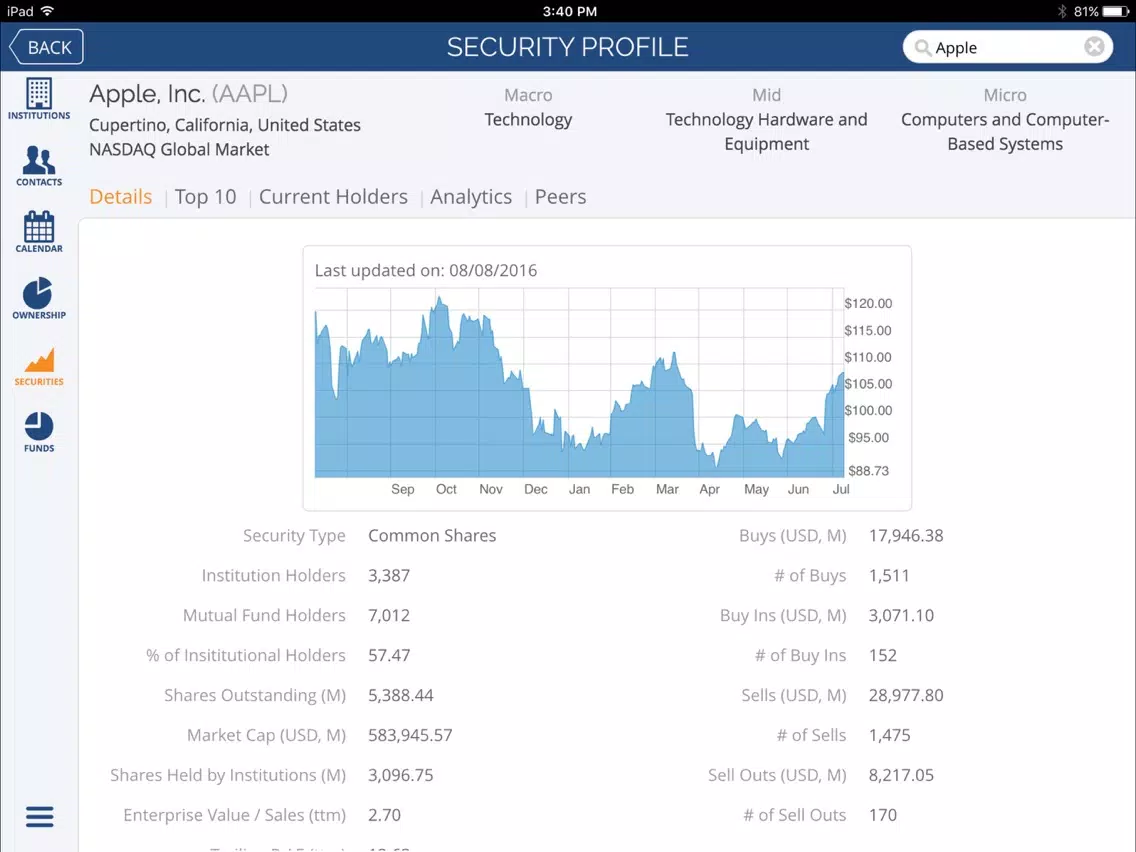
Task: Tap the Cupertino, California location text
Action: 225,125
